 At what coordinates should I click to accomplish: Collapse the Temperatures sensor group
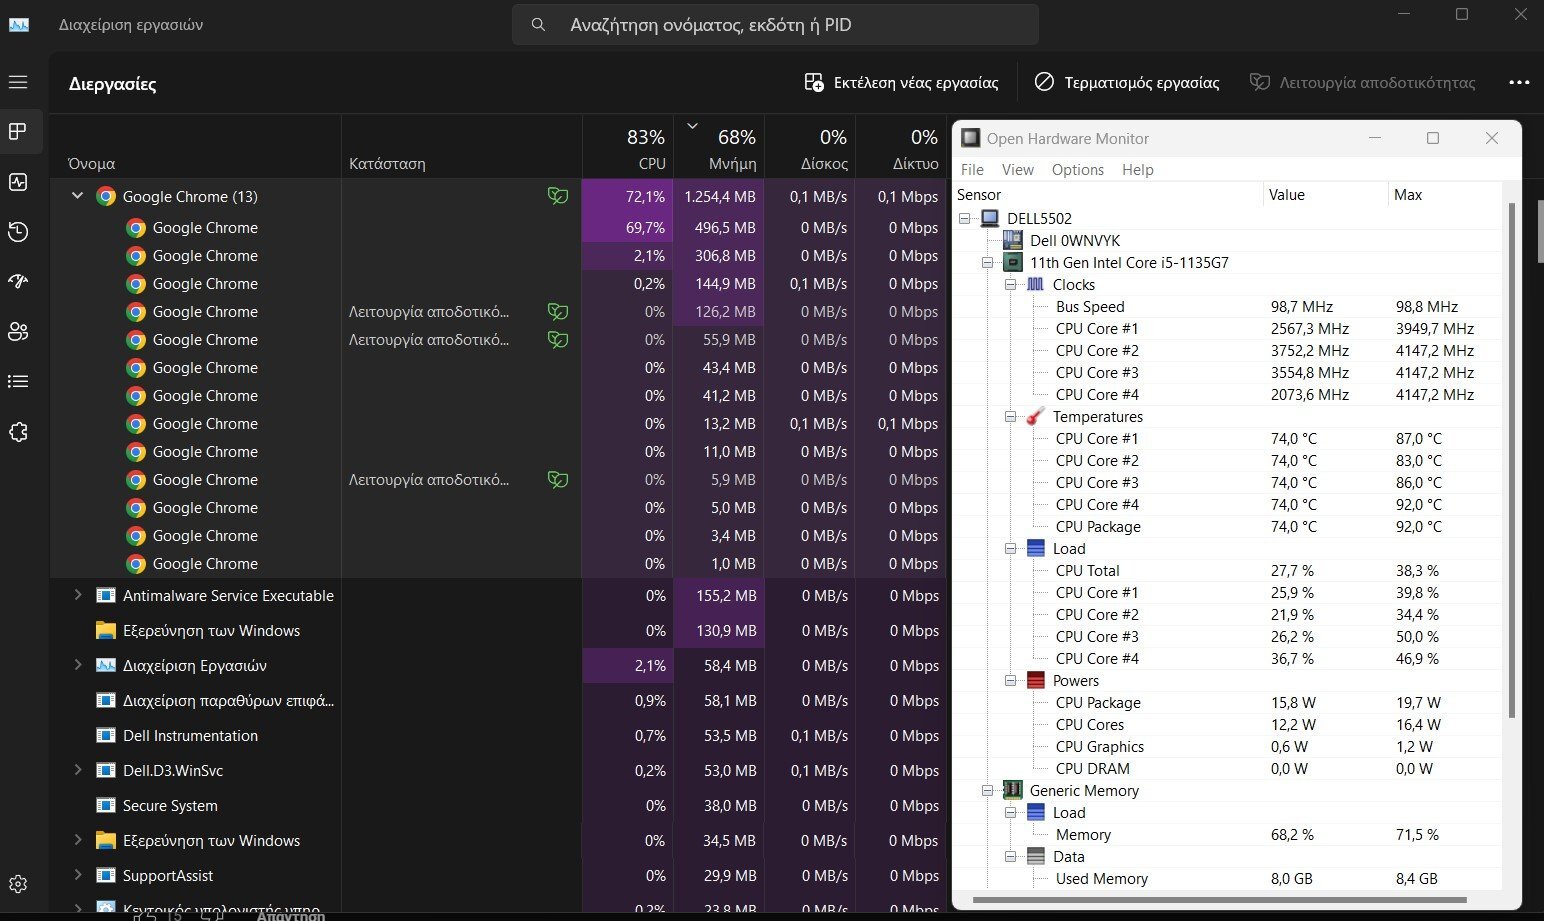tap(1010, 416)
